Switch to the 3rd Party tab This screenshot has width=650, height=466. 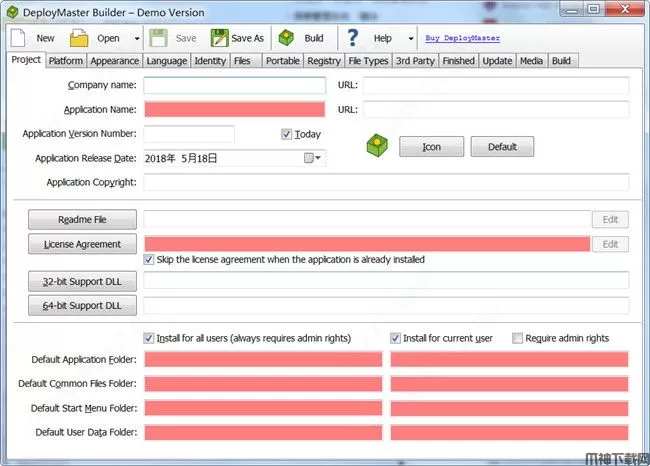tap(415, 61)
